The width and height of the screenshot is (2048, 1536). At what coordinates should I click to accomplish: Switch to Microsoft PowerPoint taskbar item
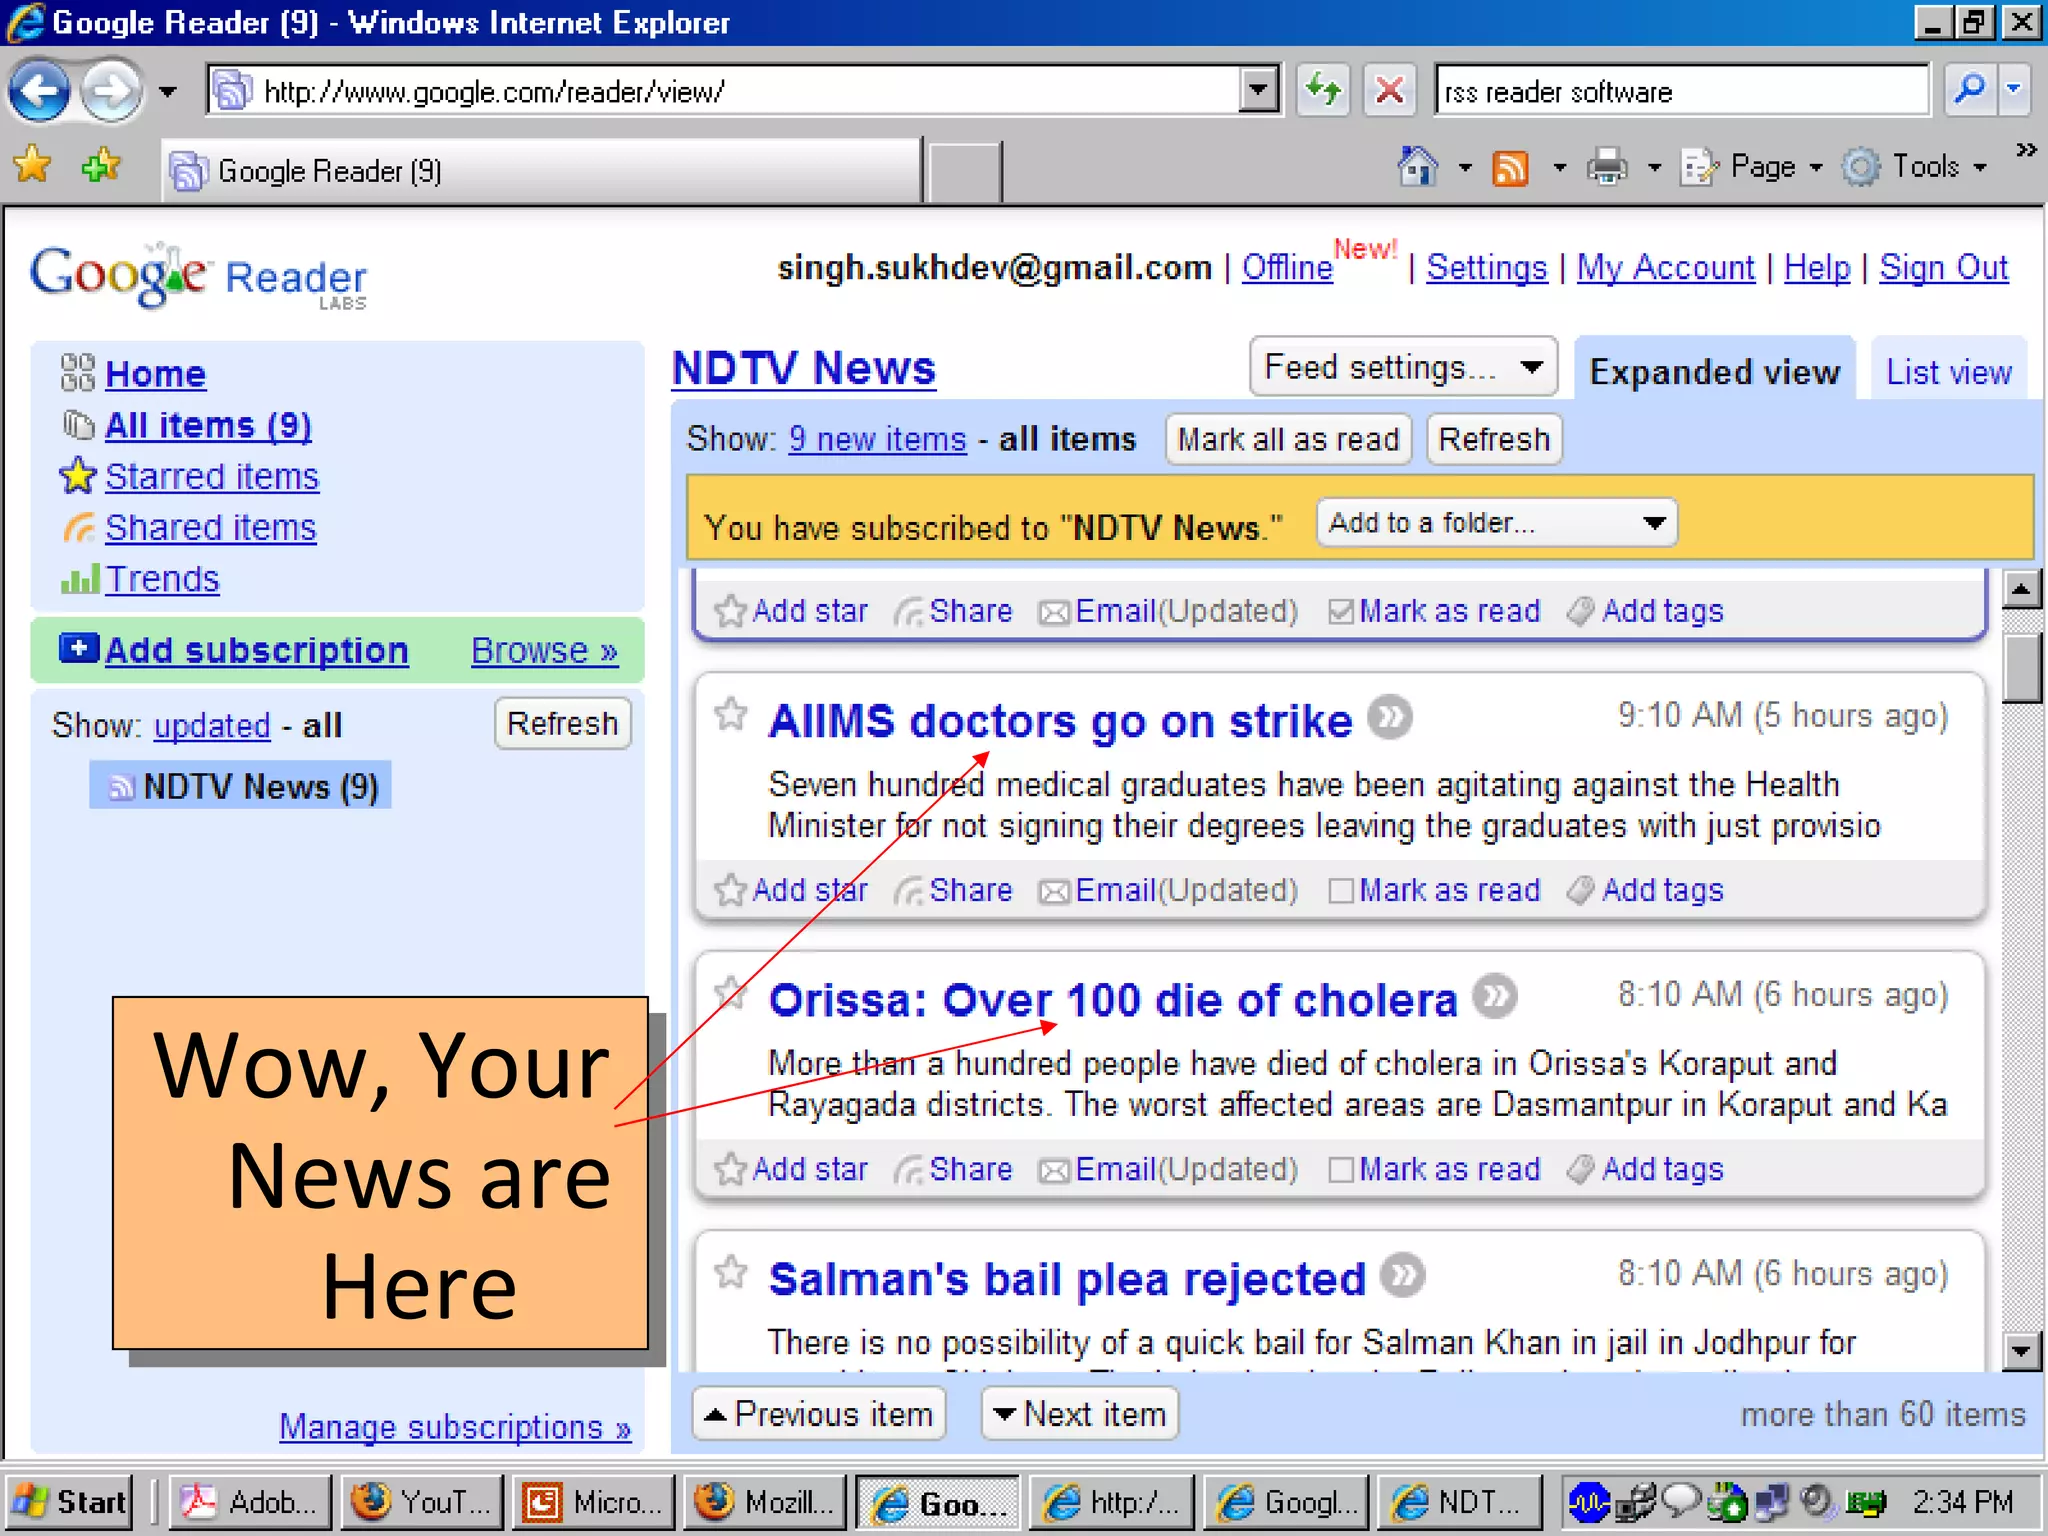tap(594, 1502)
